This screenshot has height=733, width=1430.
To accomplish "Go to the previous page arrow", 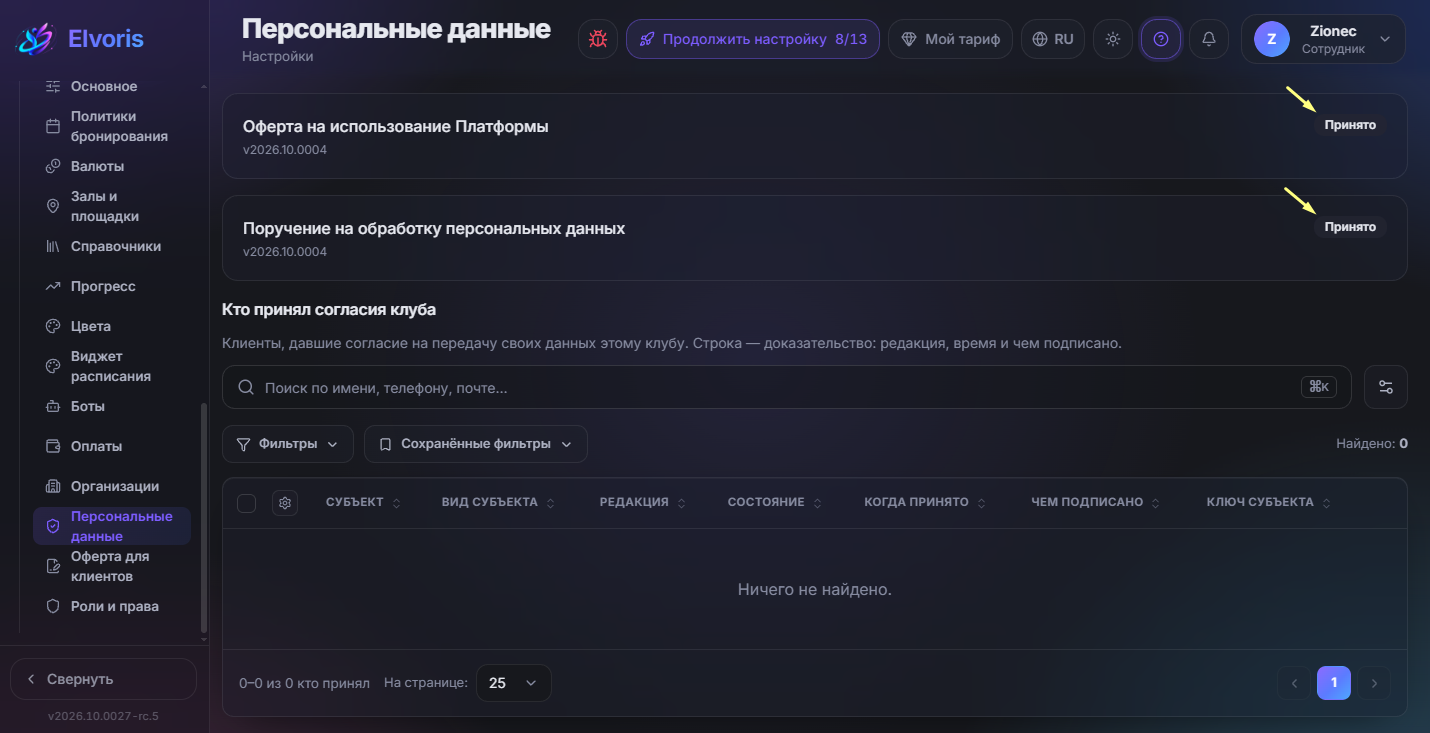I will 1294,683.
